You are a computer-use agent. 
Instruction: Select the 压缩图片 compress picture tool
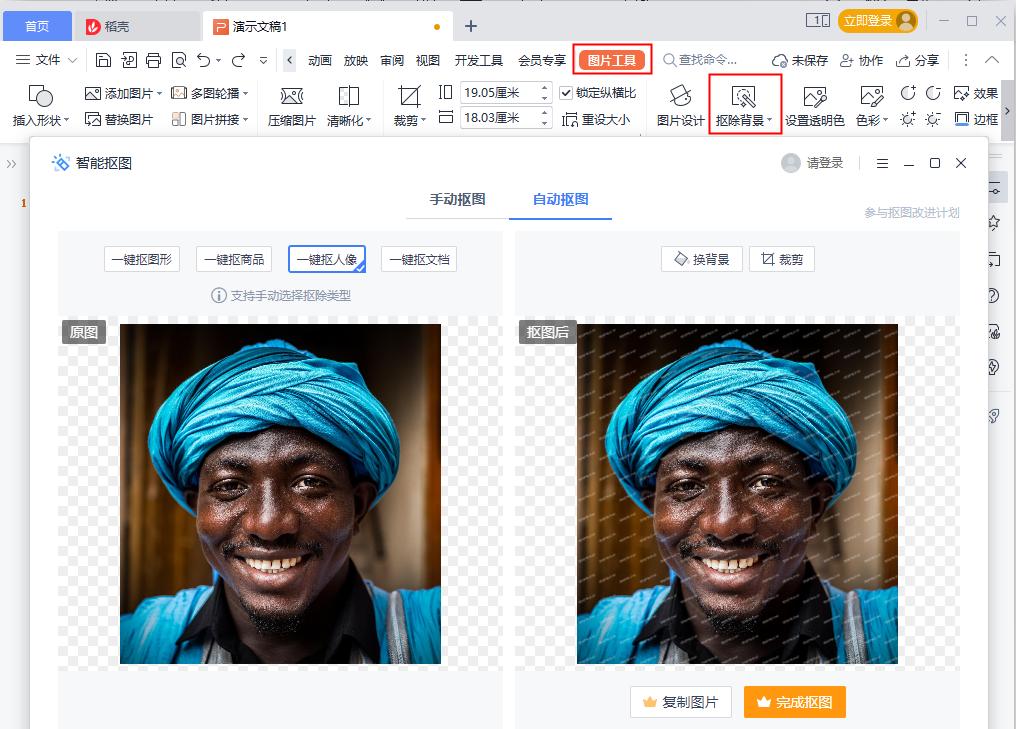(291, 104)
